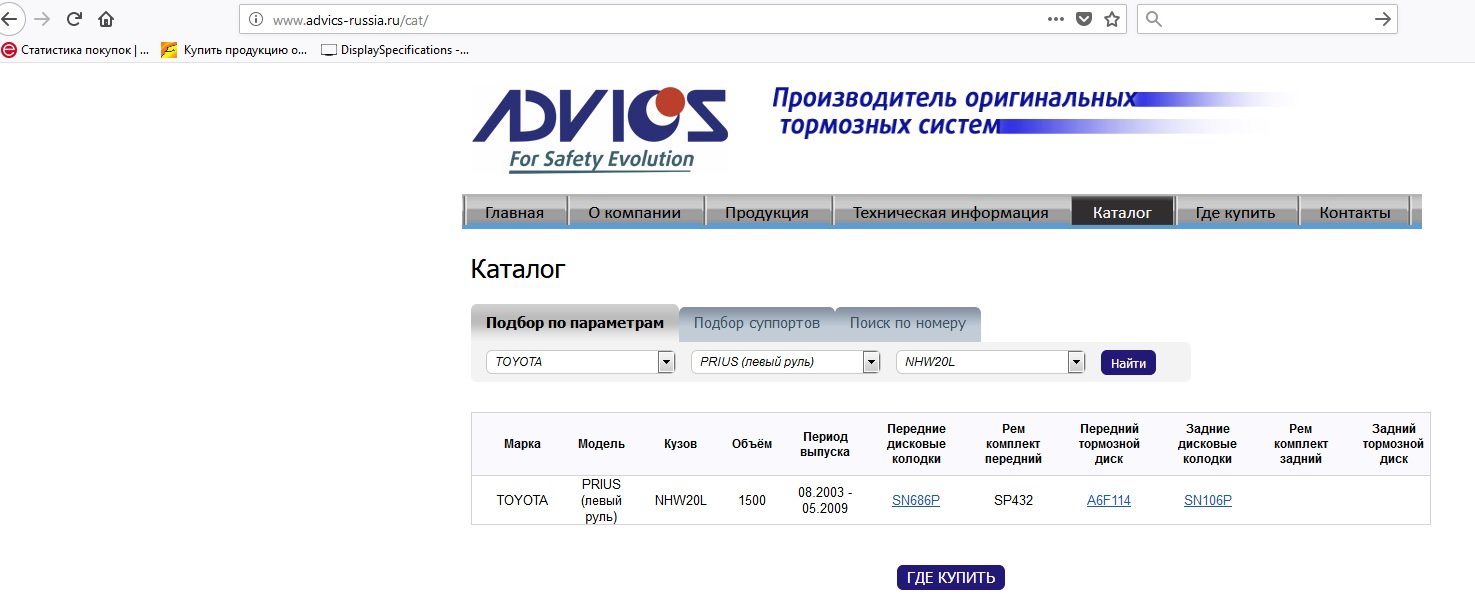Click the ADVICS logo
Viewport: 1475px width, 603px height.
[601, 128]
